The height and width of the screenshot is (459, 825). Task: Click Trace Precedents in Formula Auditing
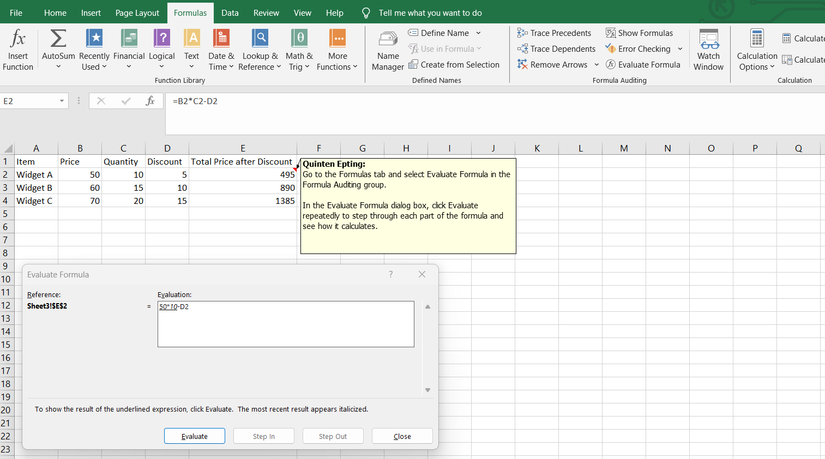pos(554,33)
